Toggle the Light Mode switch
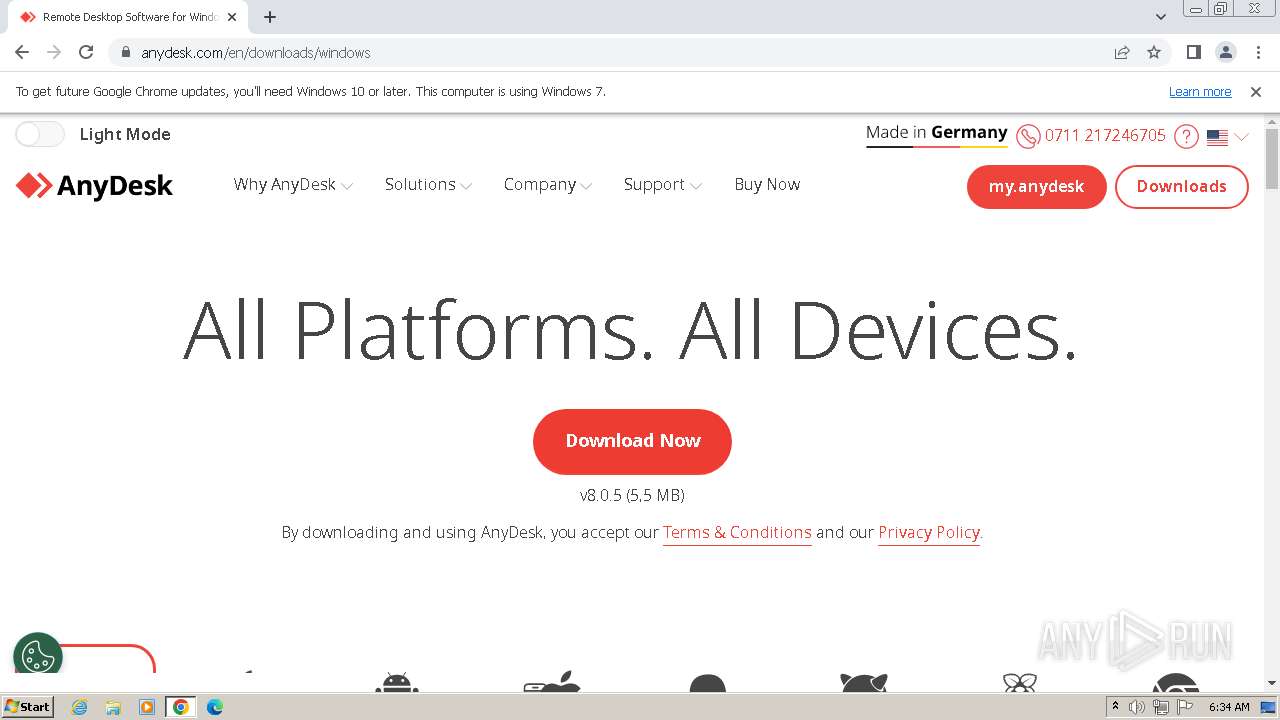Image resolution: width=1280 pixels, height=720 pixels. tap(40, 134)
